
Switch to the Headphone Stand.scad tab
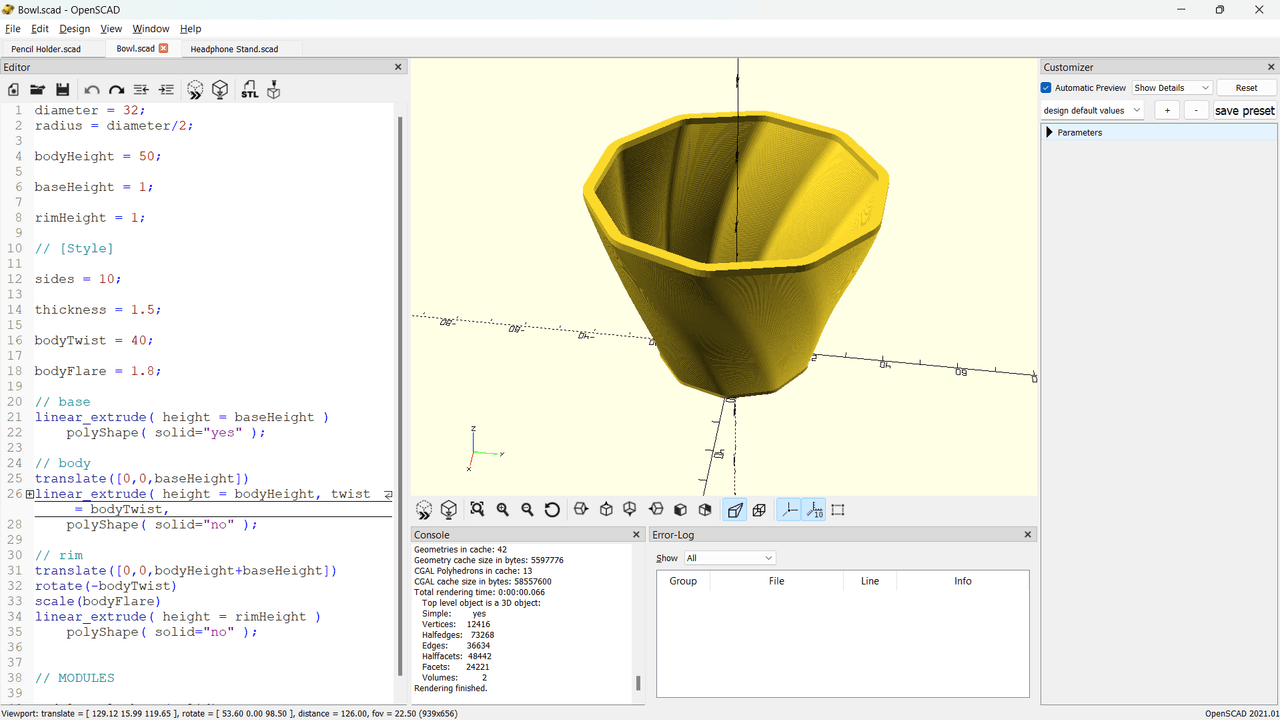[x=234, y=48]
